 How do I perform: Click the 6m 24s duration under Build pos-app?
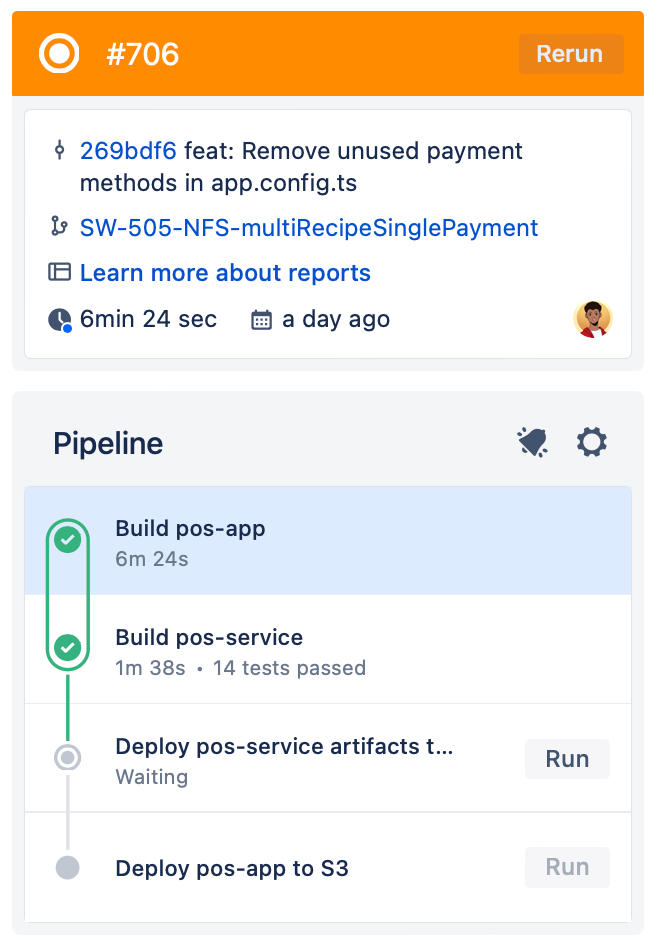pyautogui.click(x=152, y=559)
